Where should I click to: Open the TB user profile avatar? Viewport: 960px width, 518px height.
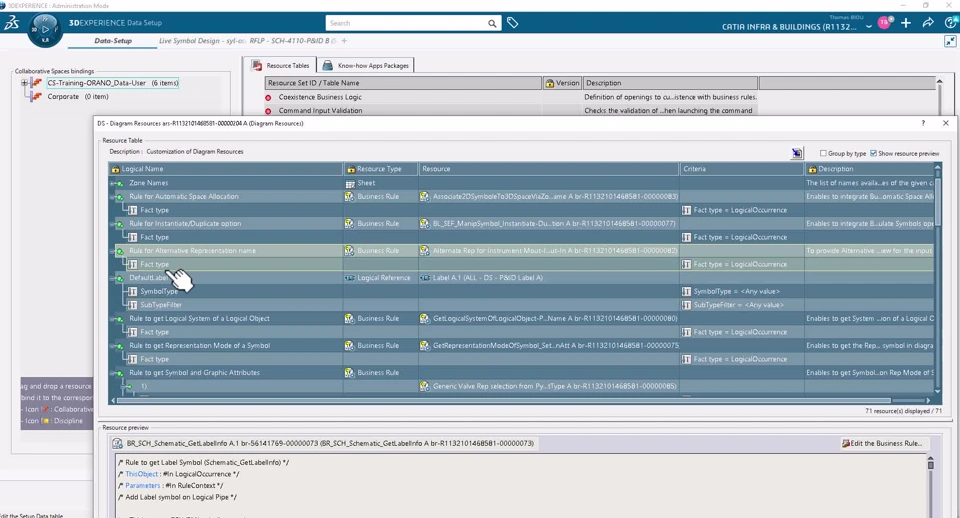(x=885, y=23)
